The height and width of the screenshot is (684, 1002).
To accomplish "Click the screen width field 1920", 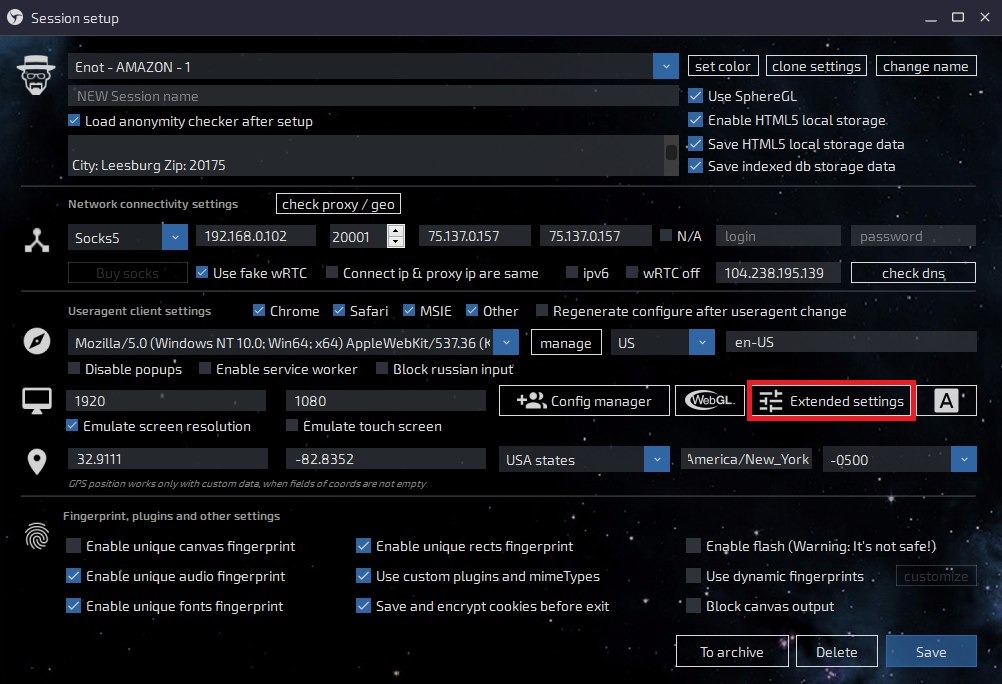I will pyautogui.click(x=166, y=401).
